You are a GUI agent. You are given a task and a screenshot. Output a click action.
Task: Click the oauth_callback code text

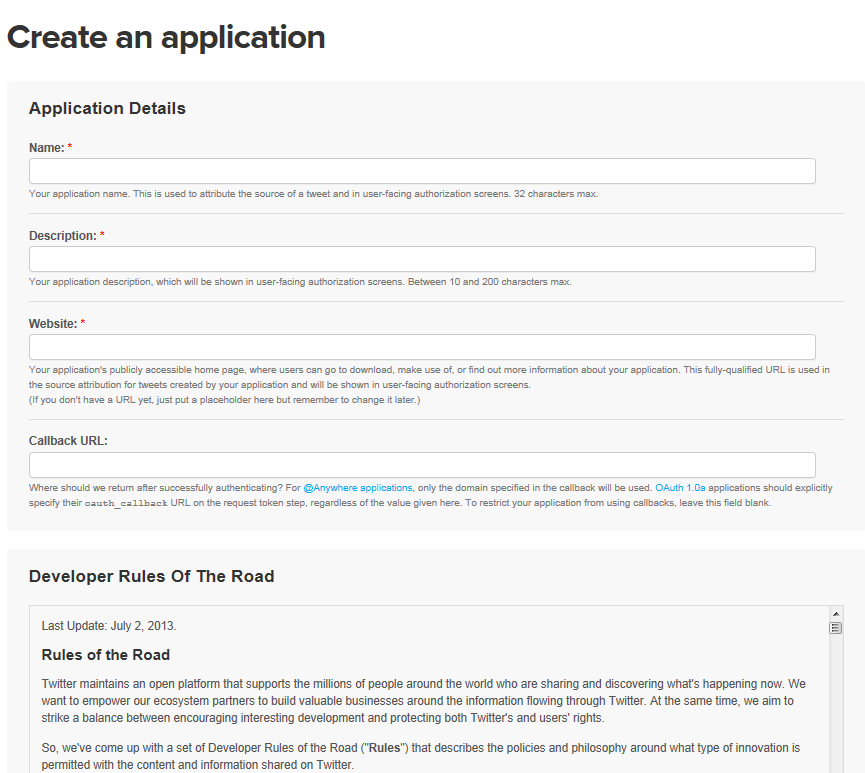(x=126, y=503)
